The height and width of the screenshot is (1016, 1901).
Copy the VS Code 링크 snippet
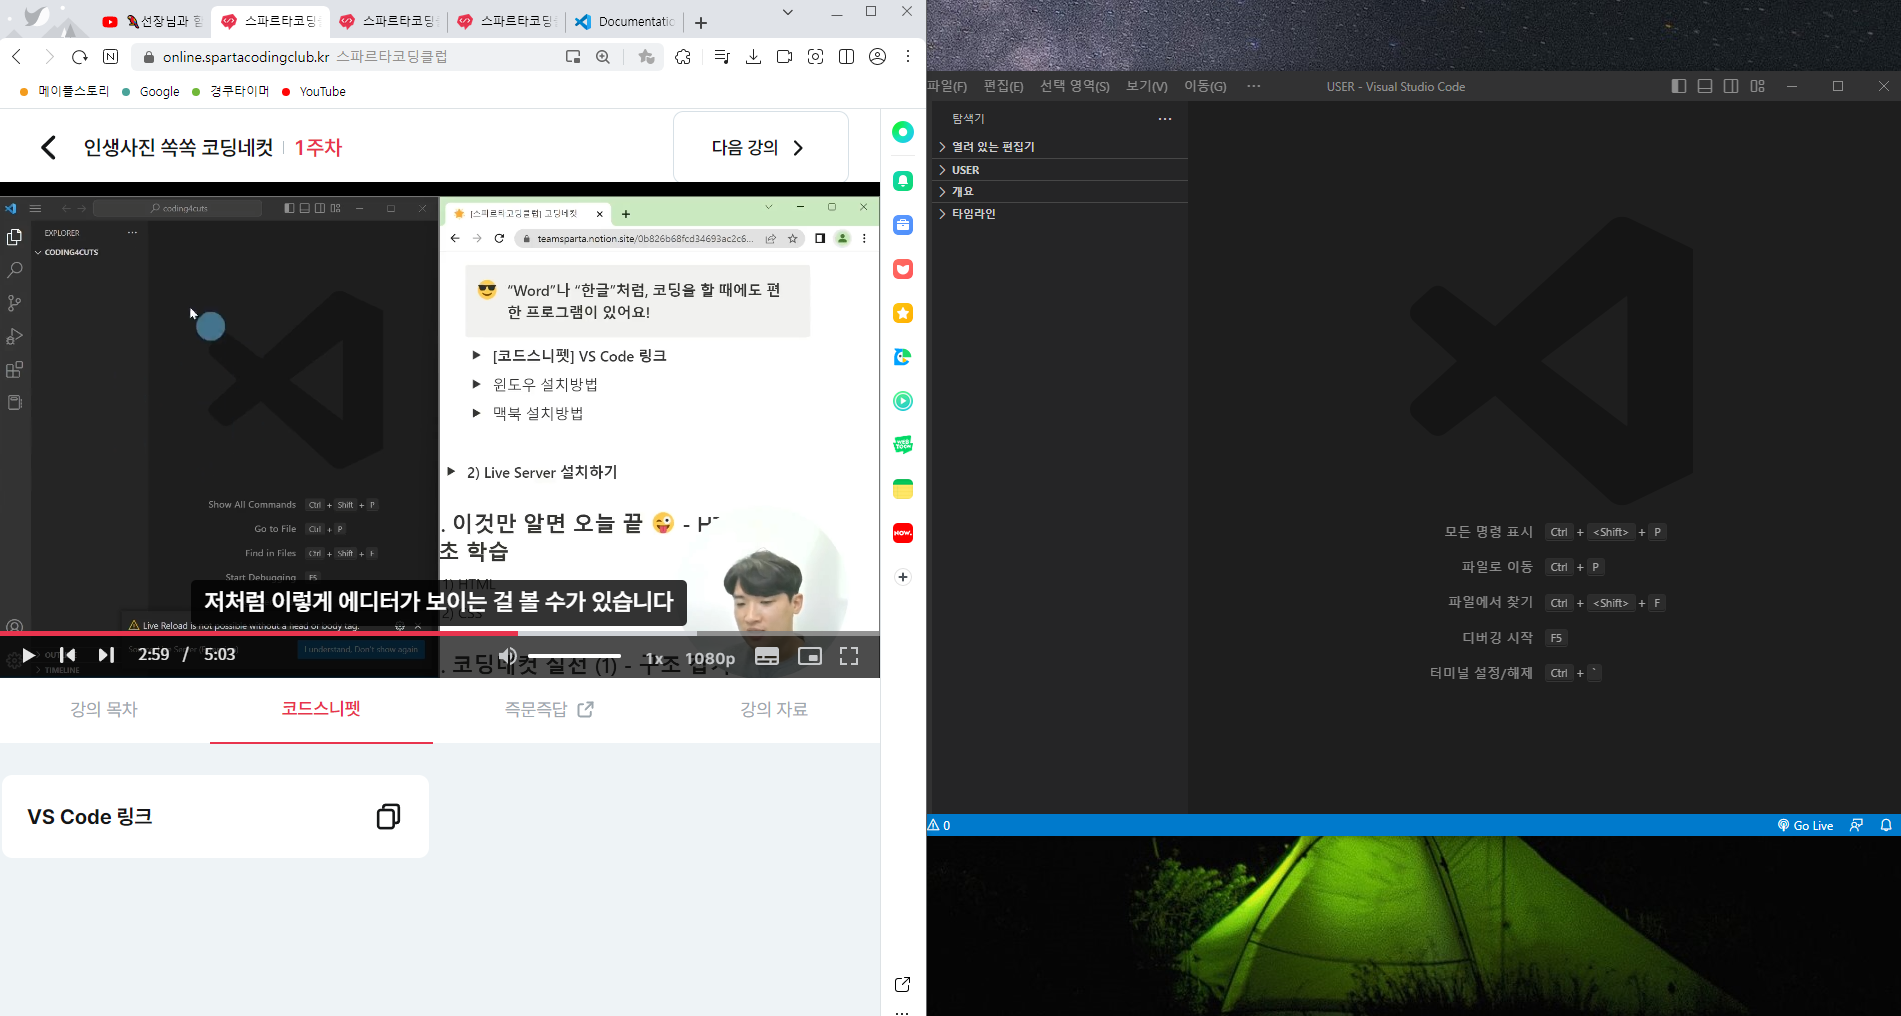tap(388, 816)
